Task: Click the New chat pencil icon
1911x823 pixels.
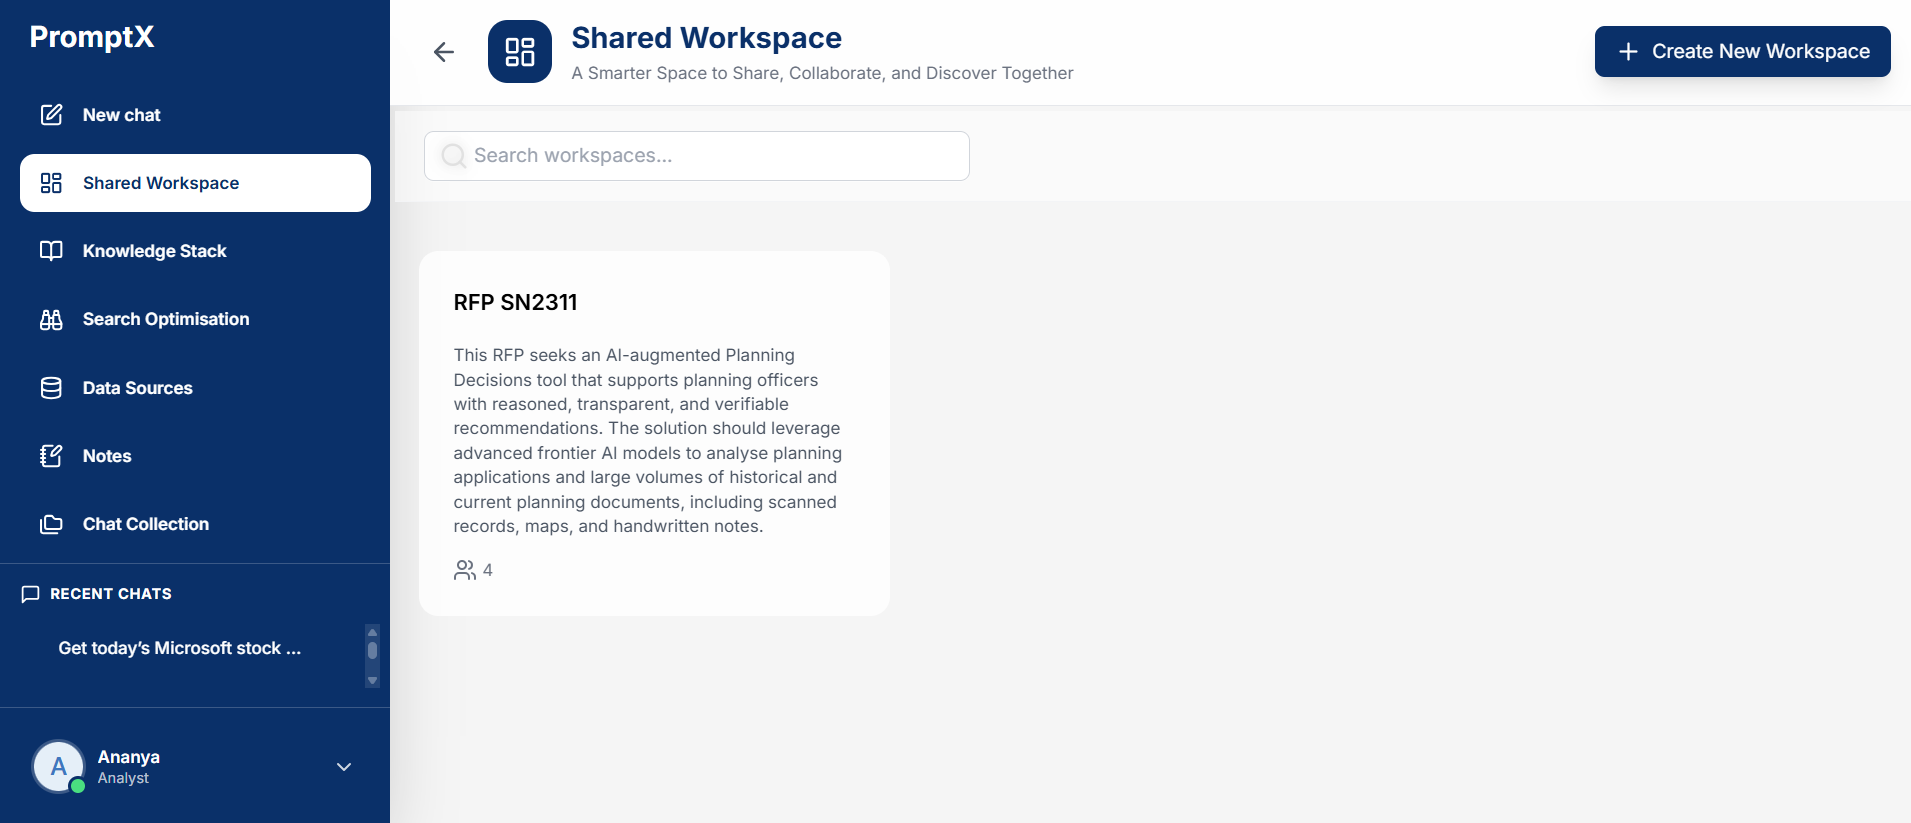Action: click(x=51, y=115)
